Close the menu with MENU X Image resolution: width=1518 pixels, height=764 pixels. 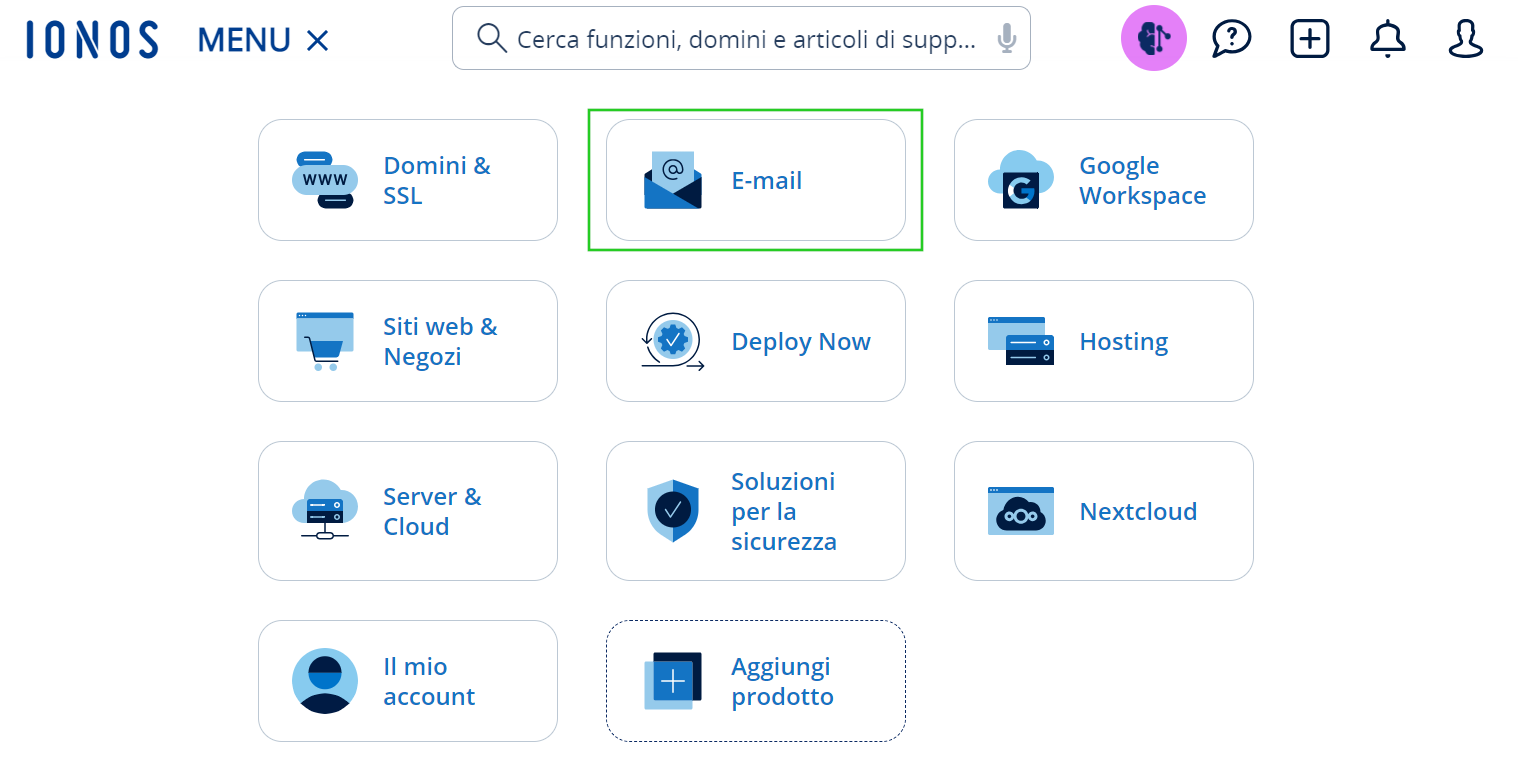pos(263,40)
